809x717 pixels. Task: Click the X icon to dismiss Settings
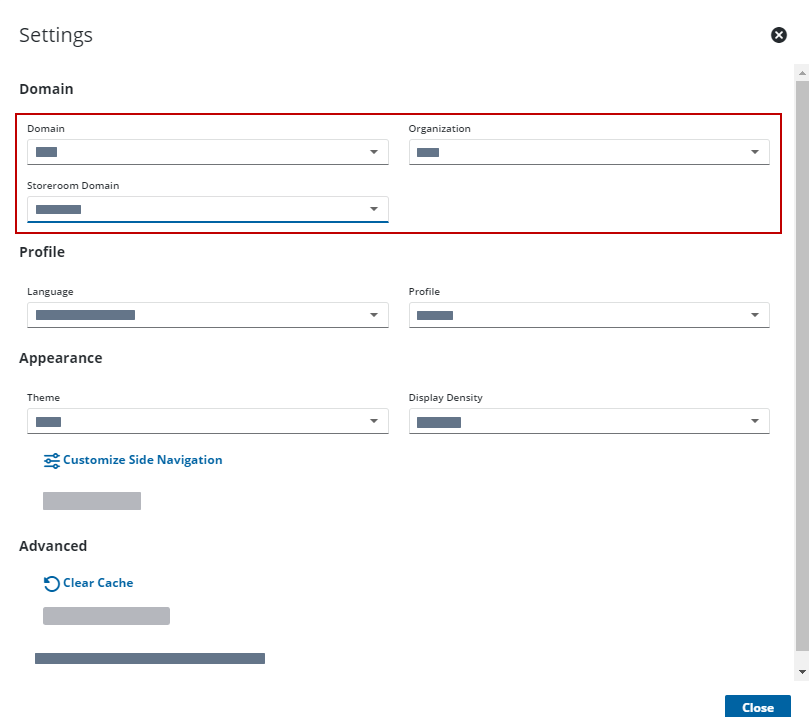[x=779, y=35]
